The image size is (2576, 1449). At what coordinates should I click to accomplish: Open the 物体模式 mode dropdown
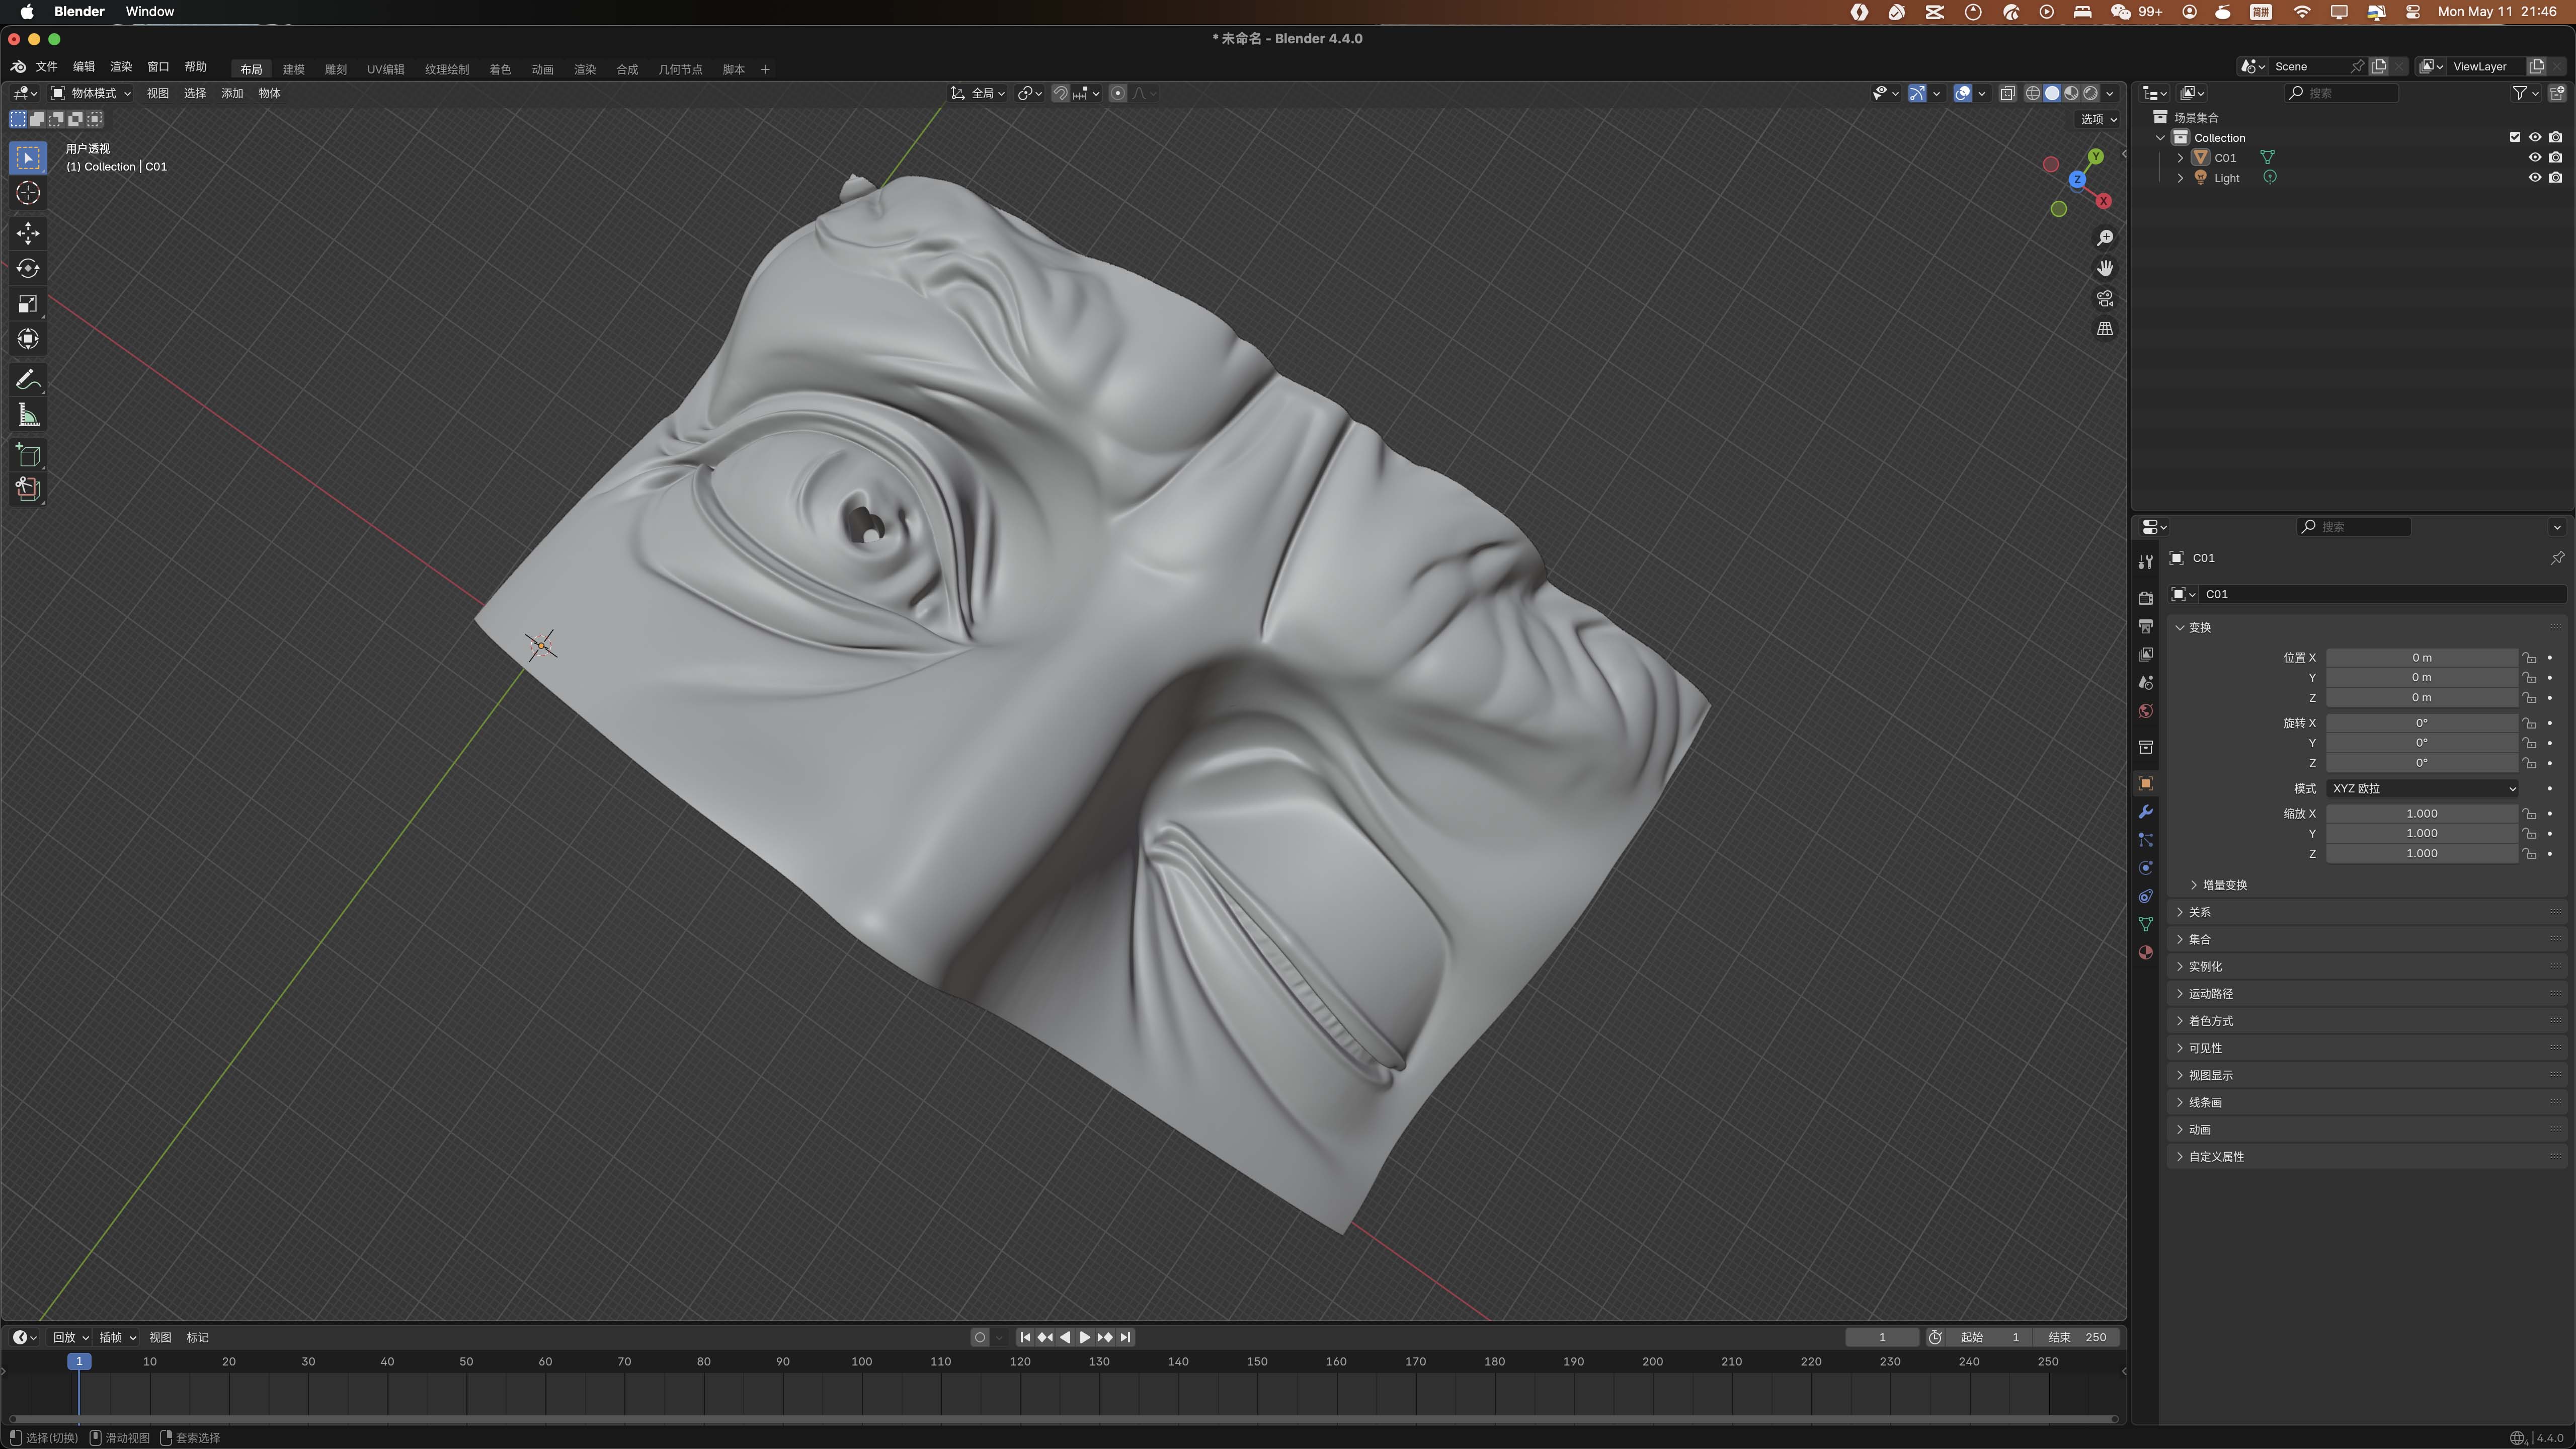pos(91,93)
